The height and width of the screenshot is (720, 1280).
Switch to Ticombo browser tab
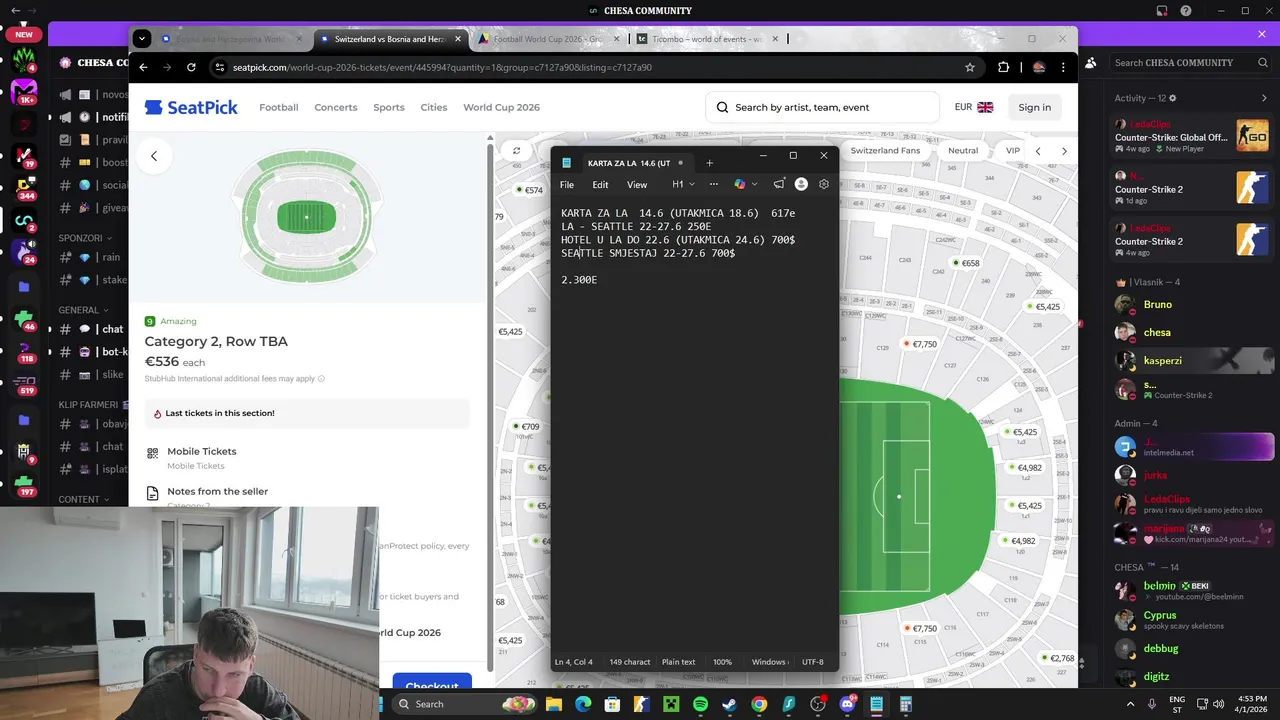(x=708, y=39)
